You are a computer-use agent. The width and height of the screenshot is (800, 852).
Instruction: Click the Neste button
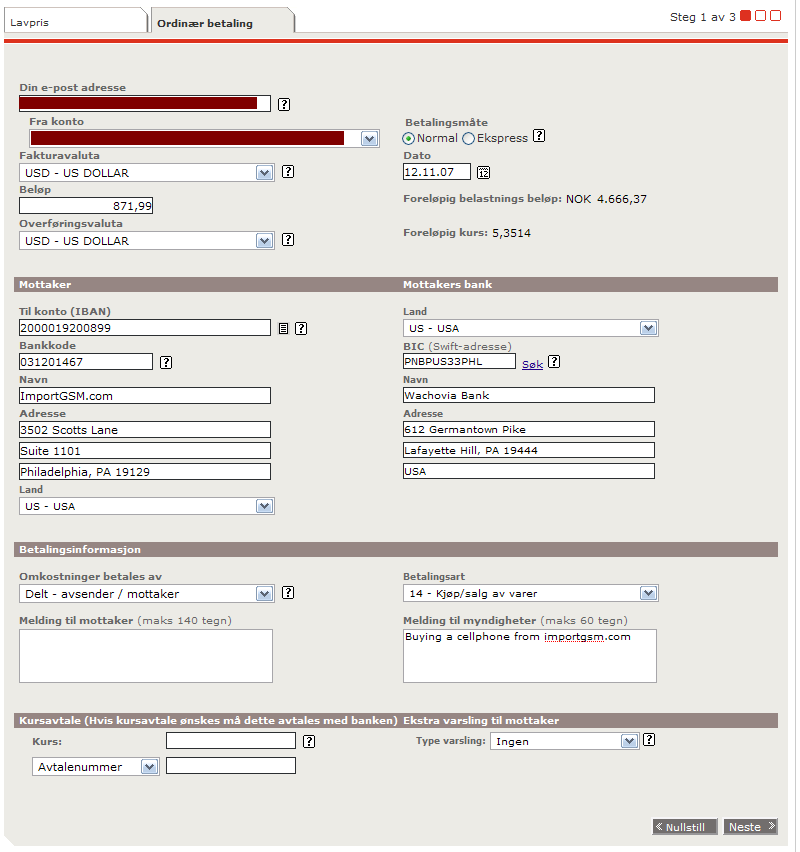(x=751, y=826)
